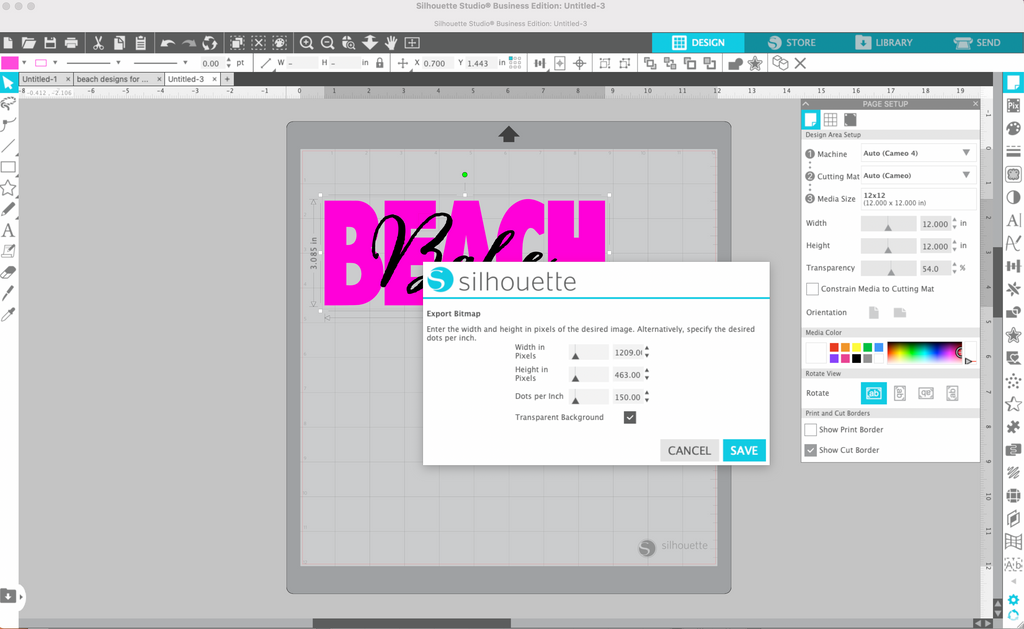Close the Untitled-3 document tab
The image size is (1024, 629).
[x=214, y=79]
